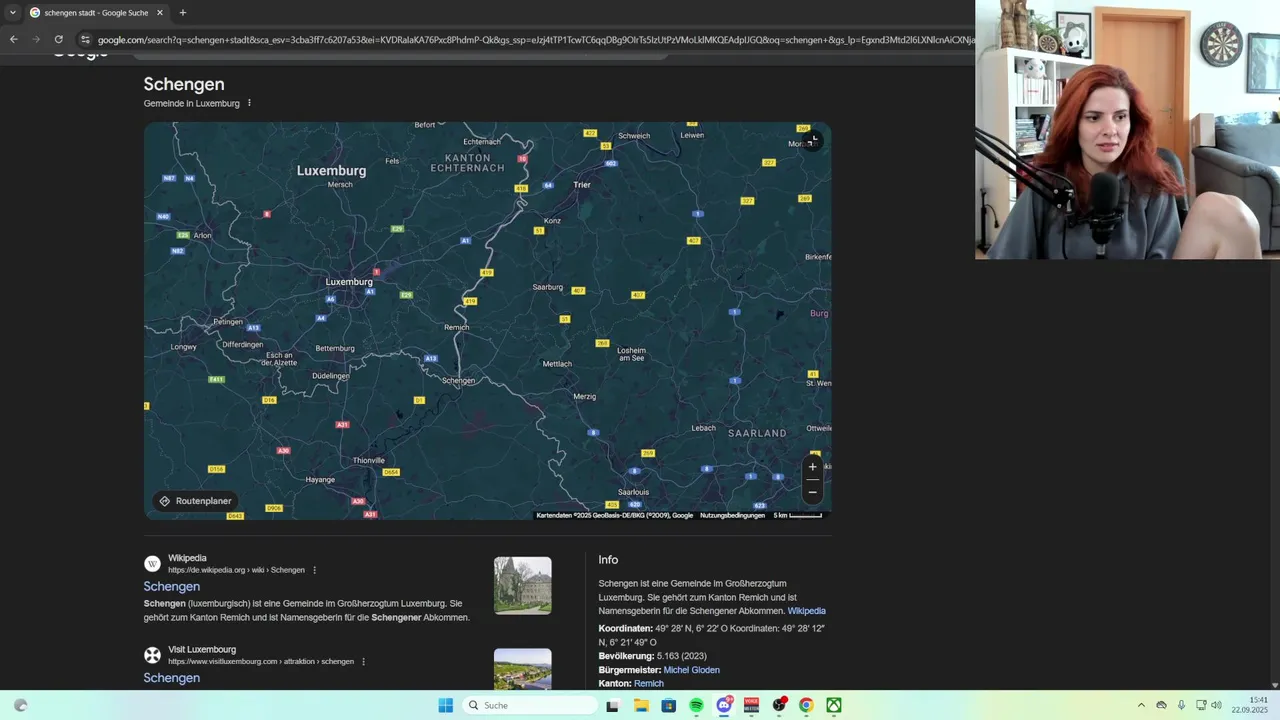Open Xbox app from the taskbar
This screenshot has height=720, width=1280.
point(833,705)
